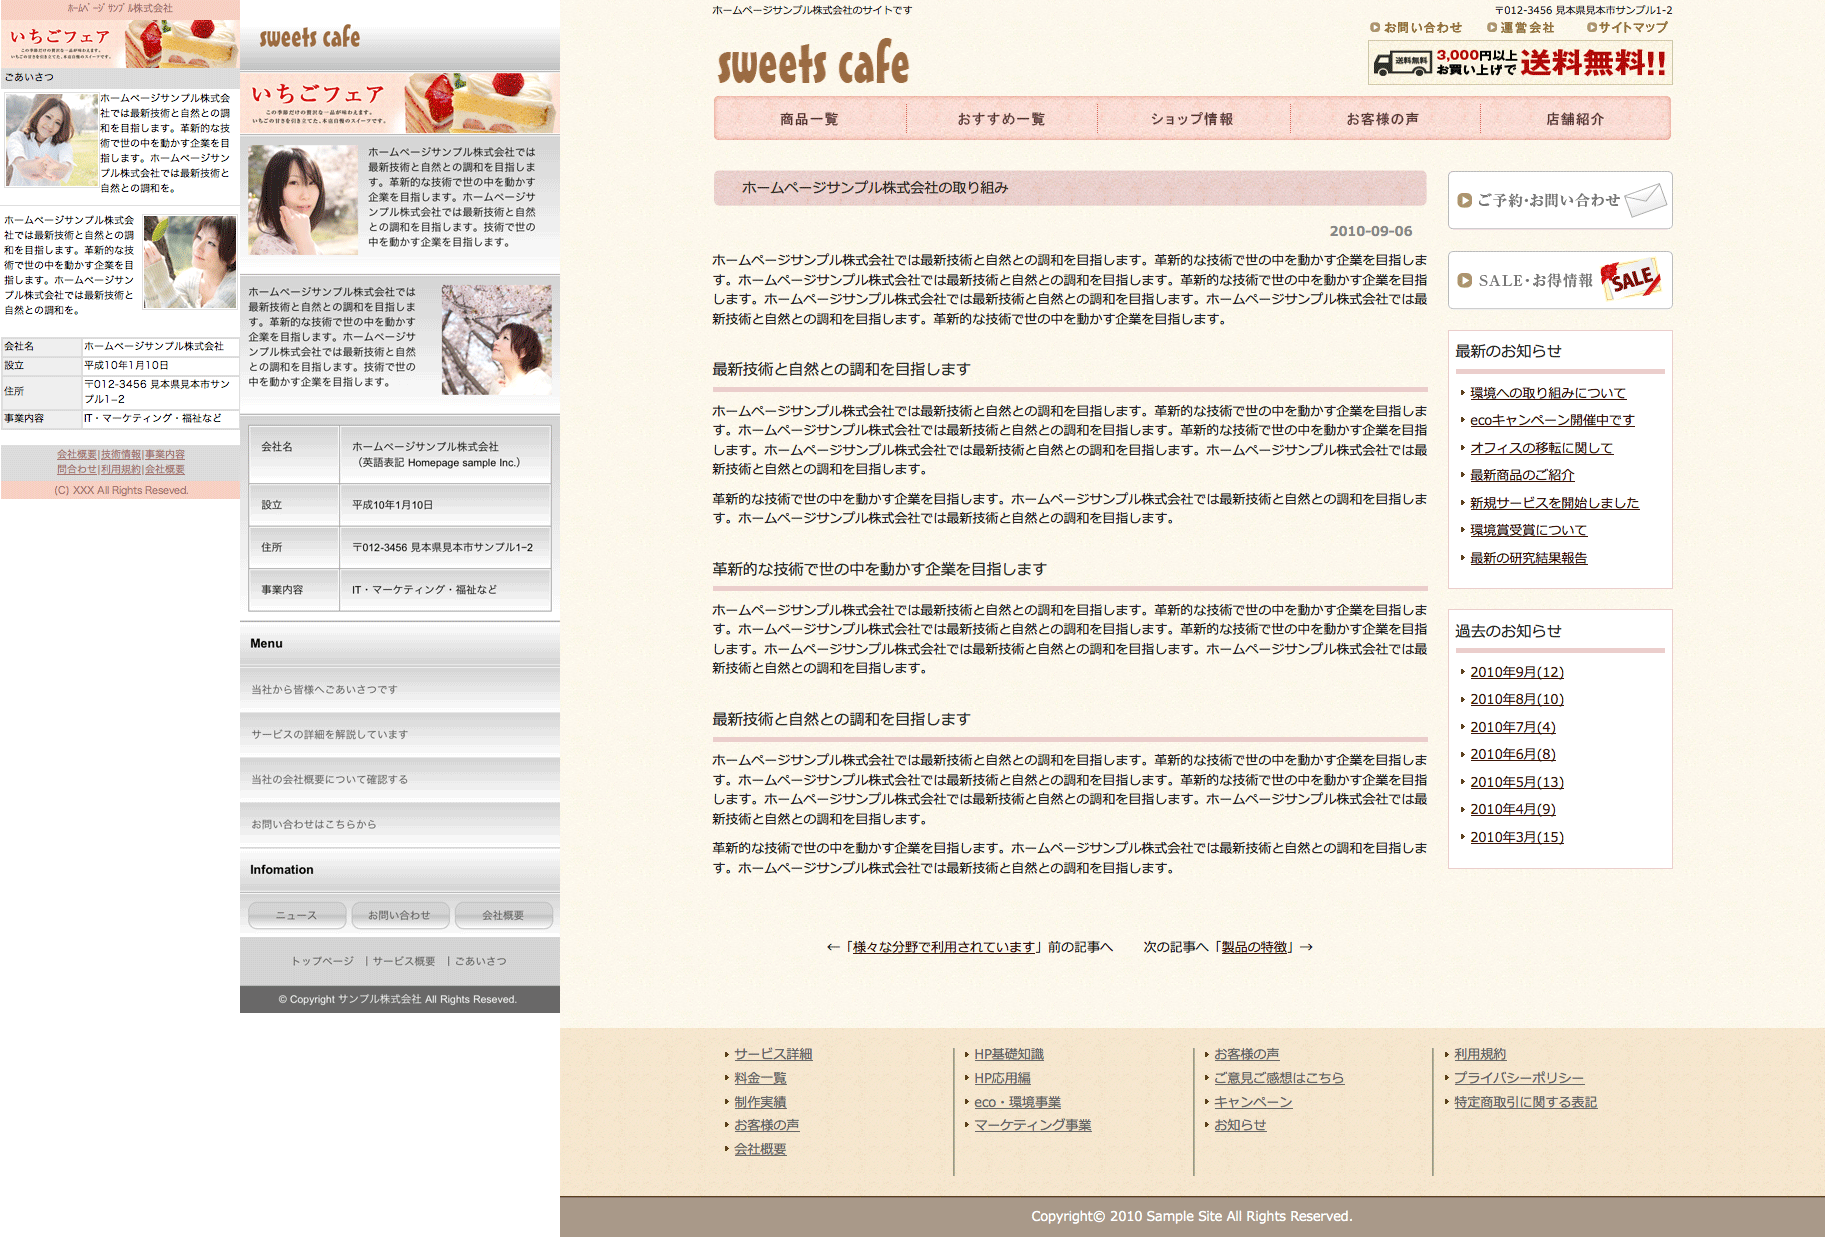Go to the 店舗紹介 navigation tab
This screenshot has width=1825, height=1237.
[x=1575, y=119]
